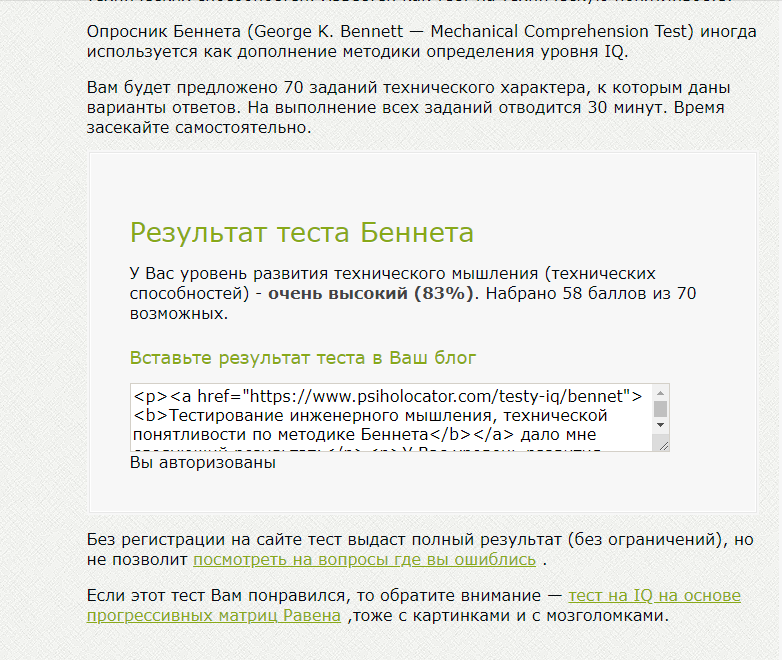Click the heading 'Результат теста Беннета'
Image resolution: width=782 pixels, height=660 pixels.
coord(302,232)
